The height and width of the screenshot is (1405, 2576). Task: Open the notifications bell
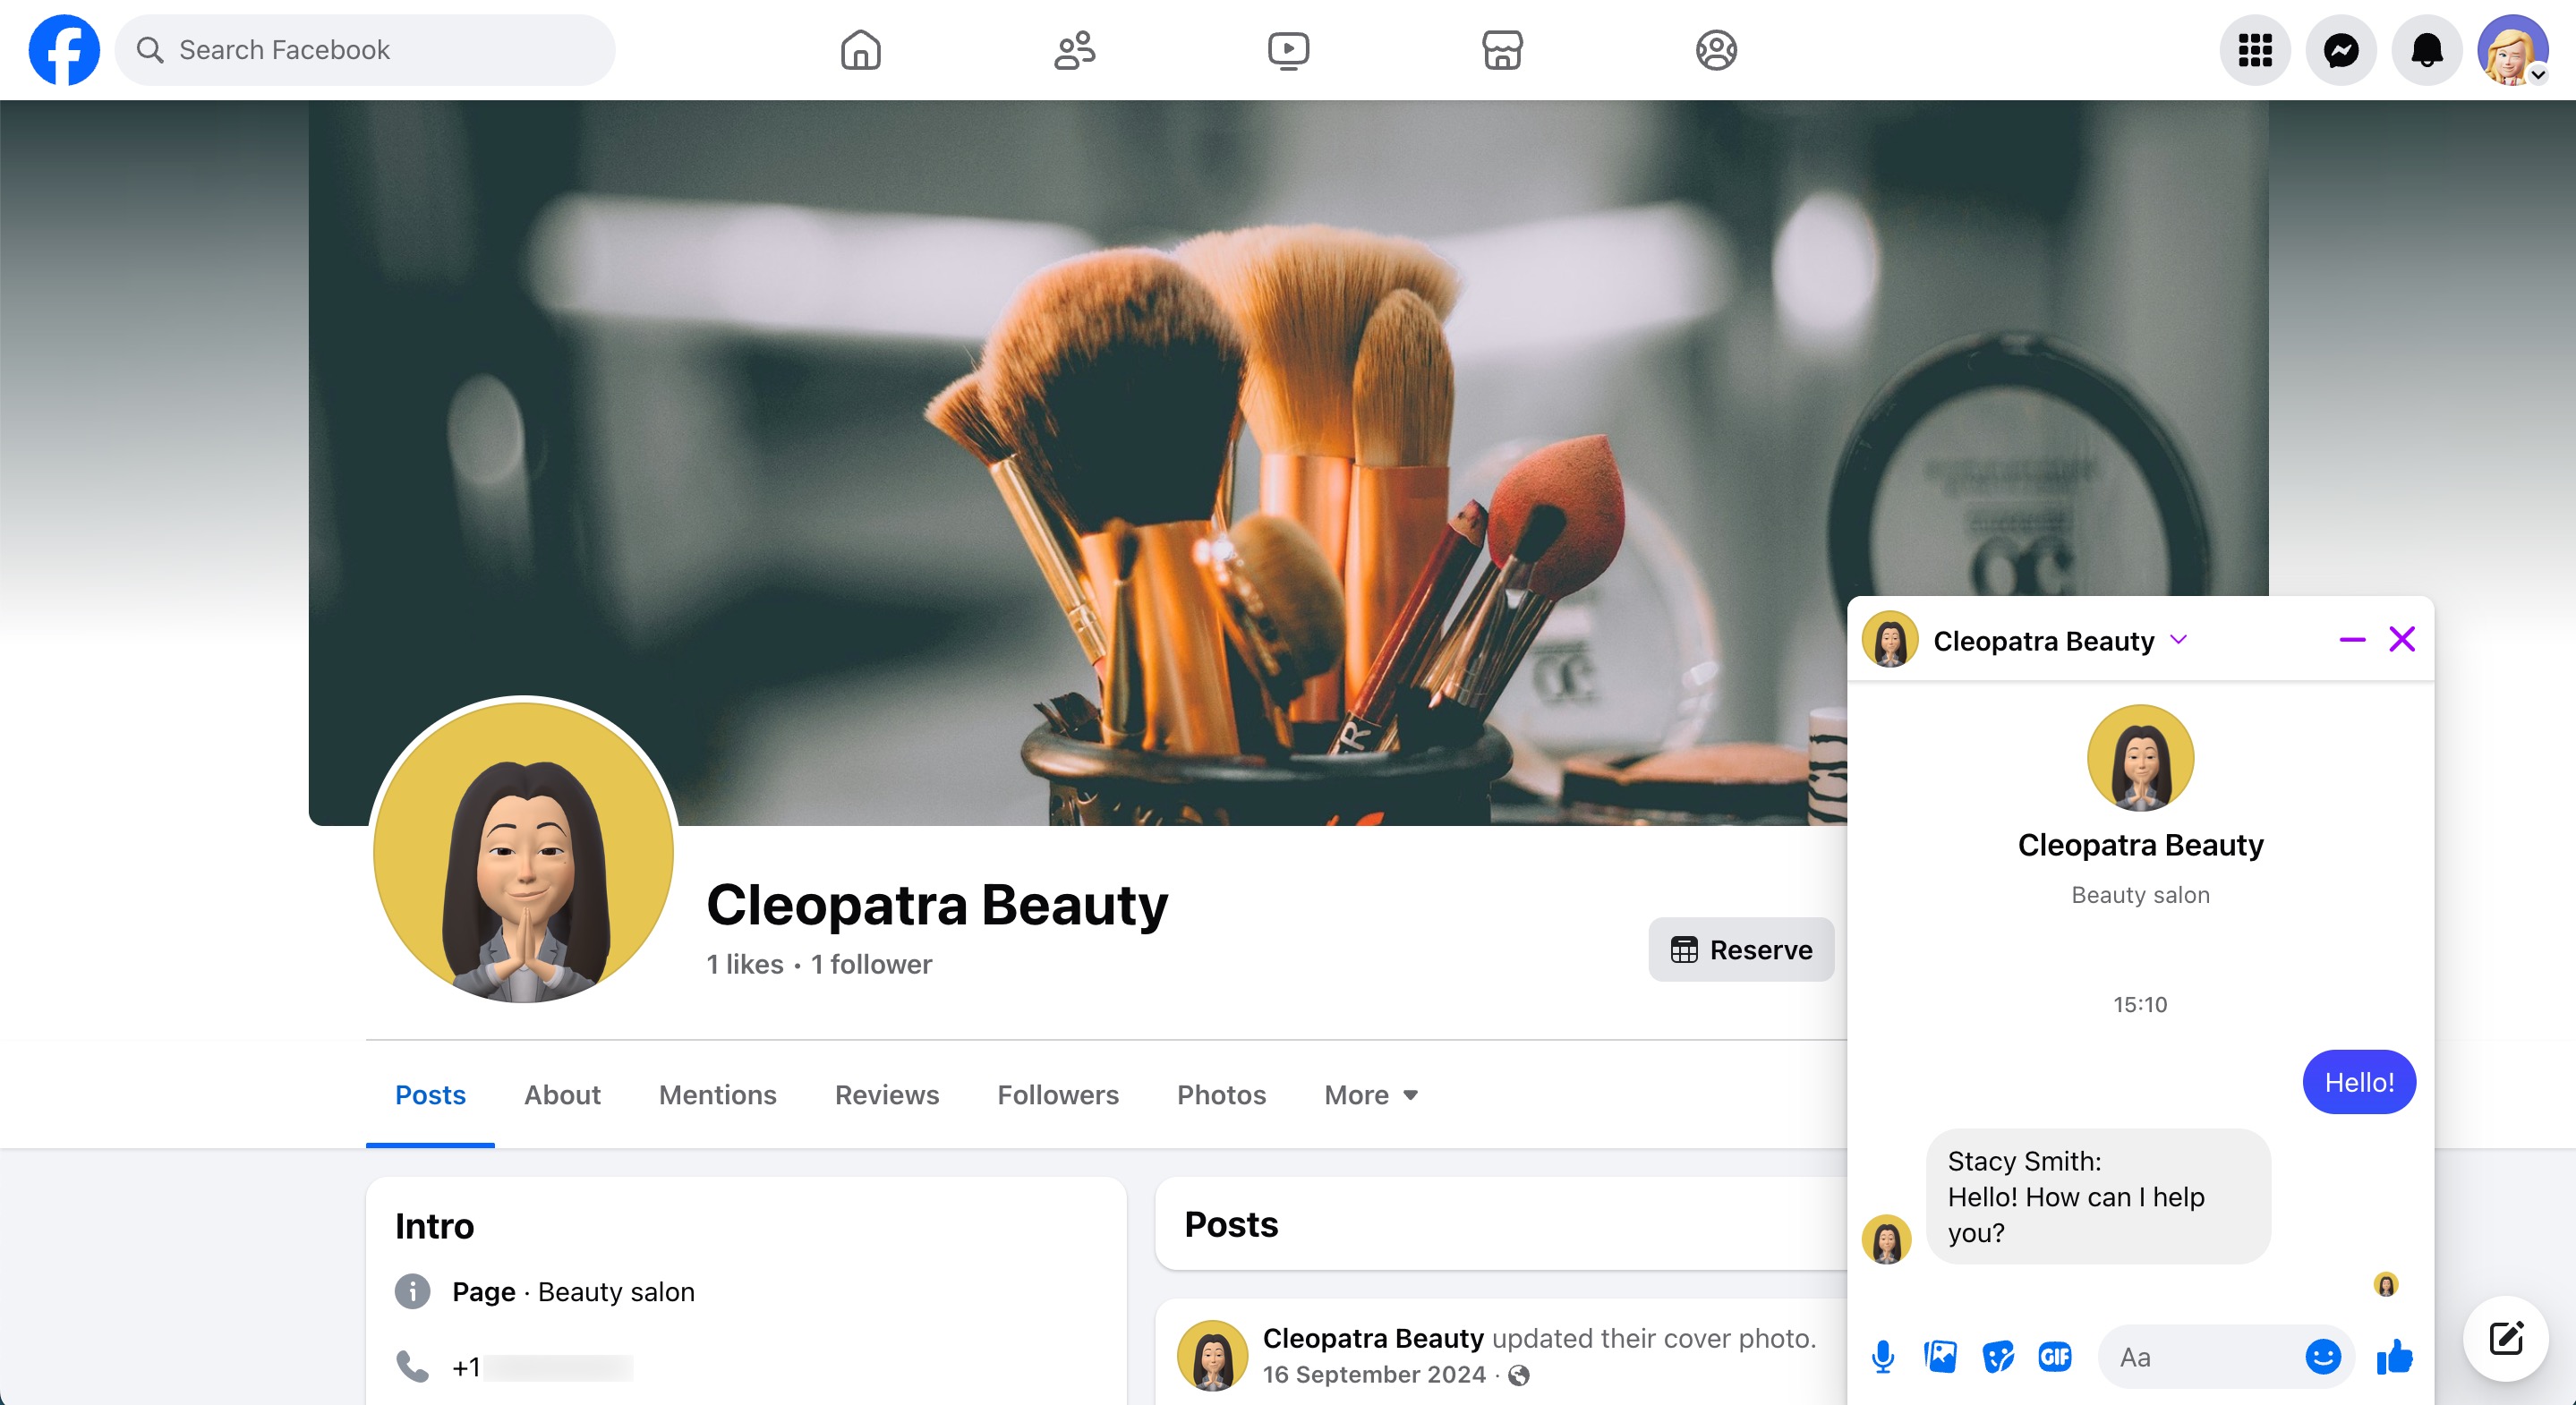[2426, 50]
